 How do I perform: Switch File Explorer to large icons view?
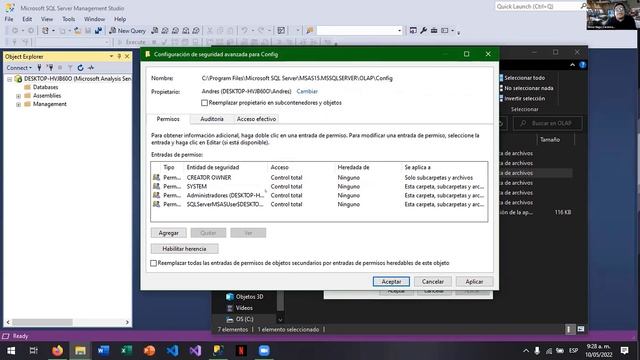[581, 329]
